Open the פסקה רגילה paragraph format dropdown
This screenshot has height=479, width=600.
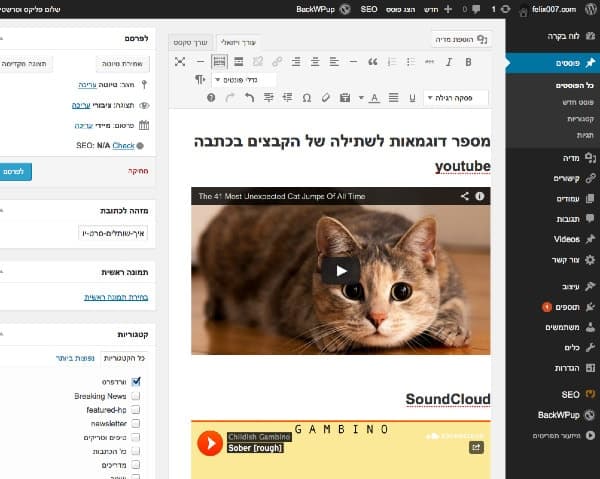[456, 98]
